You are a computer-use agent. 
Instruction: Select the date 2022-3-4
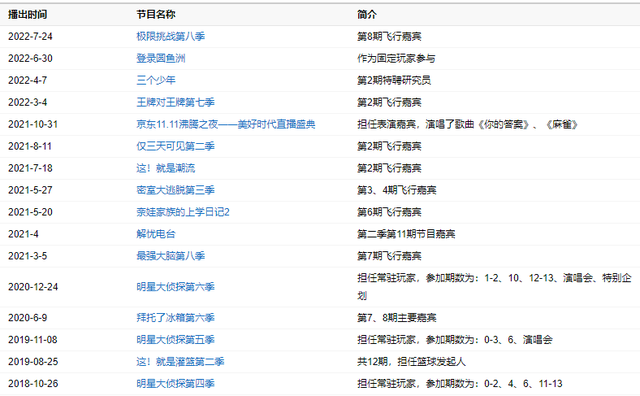27,102
